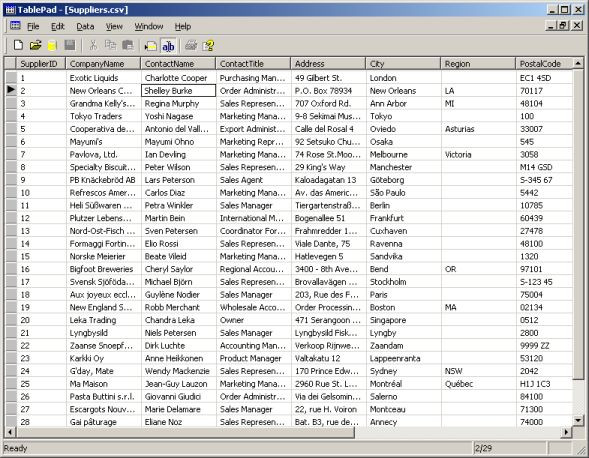The width and height of the screenshot is (589, 458).
Task: Click the Yoshi Nagase cell
Action: point(178,116)
